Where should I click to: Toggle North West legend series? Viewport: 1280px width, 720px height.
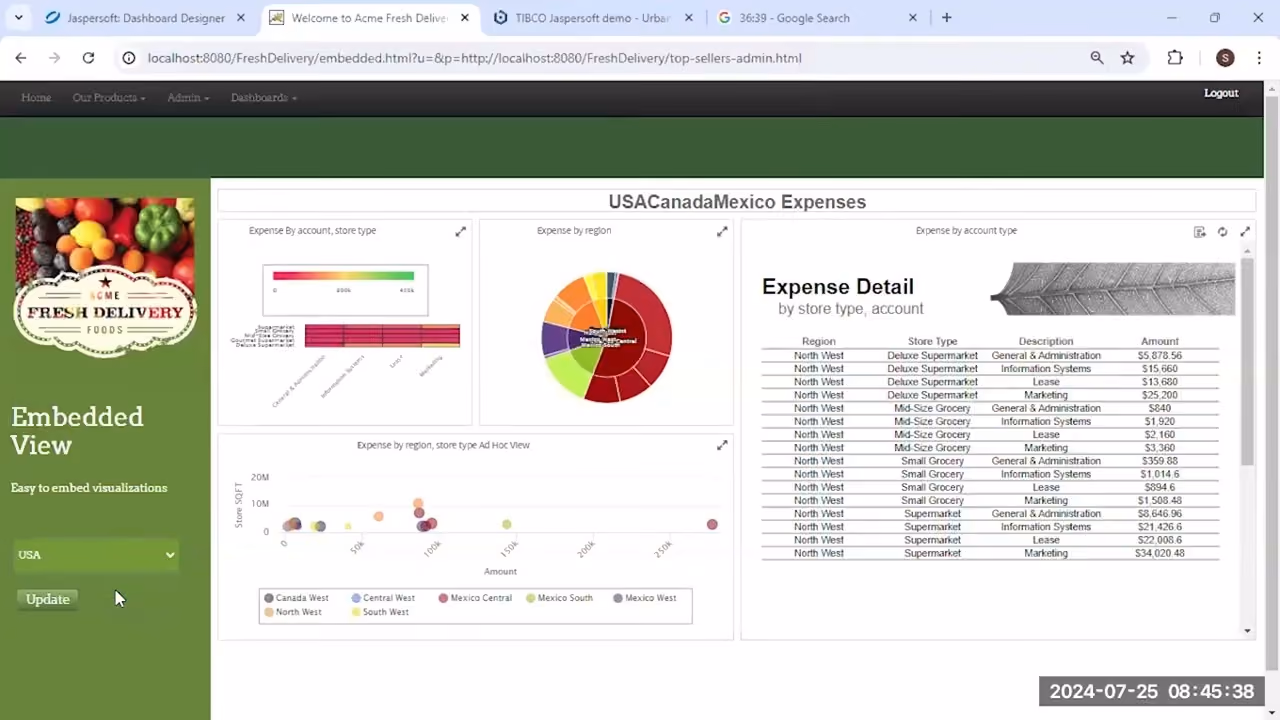tap(293, 612)
